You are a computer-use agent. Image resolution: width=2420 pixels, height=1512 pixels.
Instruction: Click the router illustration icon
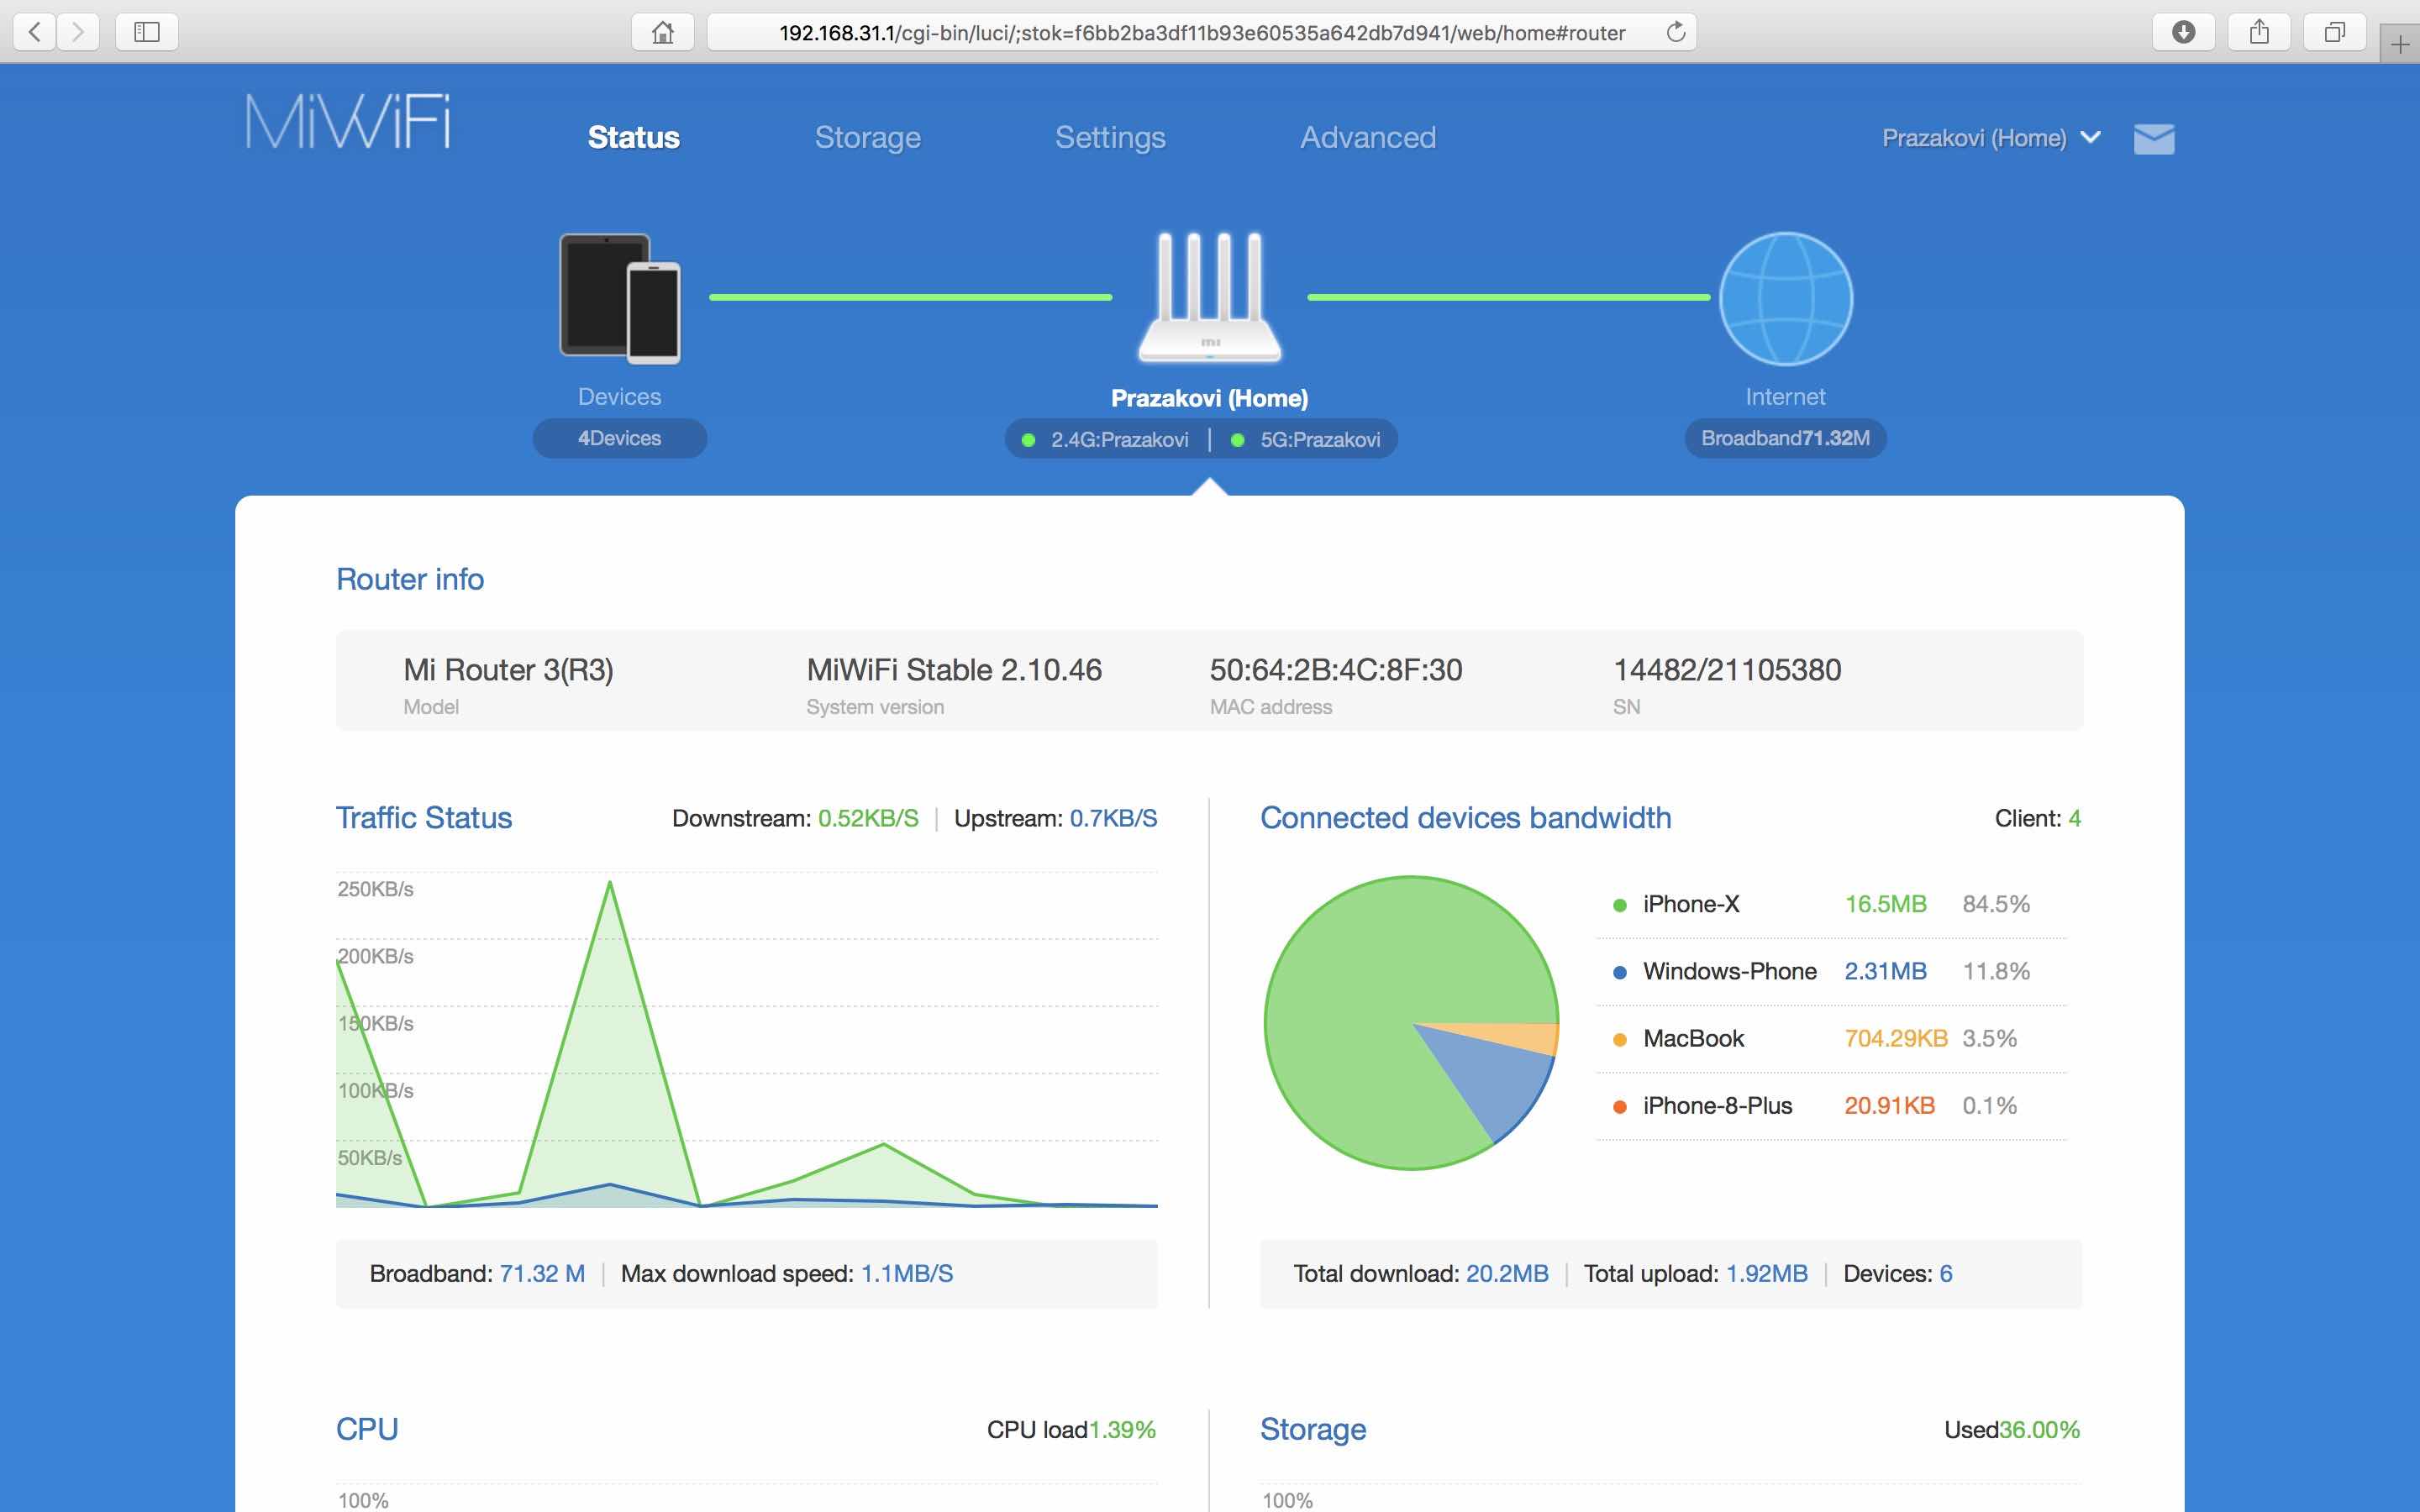point(1209,298)
